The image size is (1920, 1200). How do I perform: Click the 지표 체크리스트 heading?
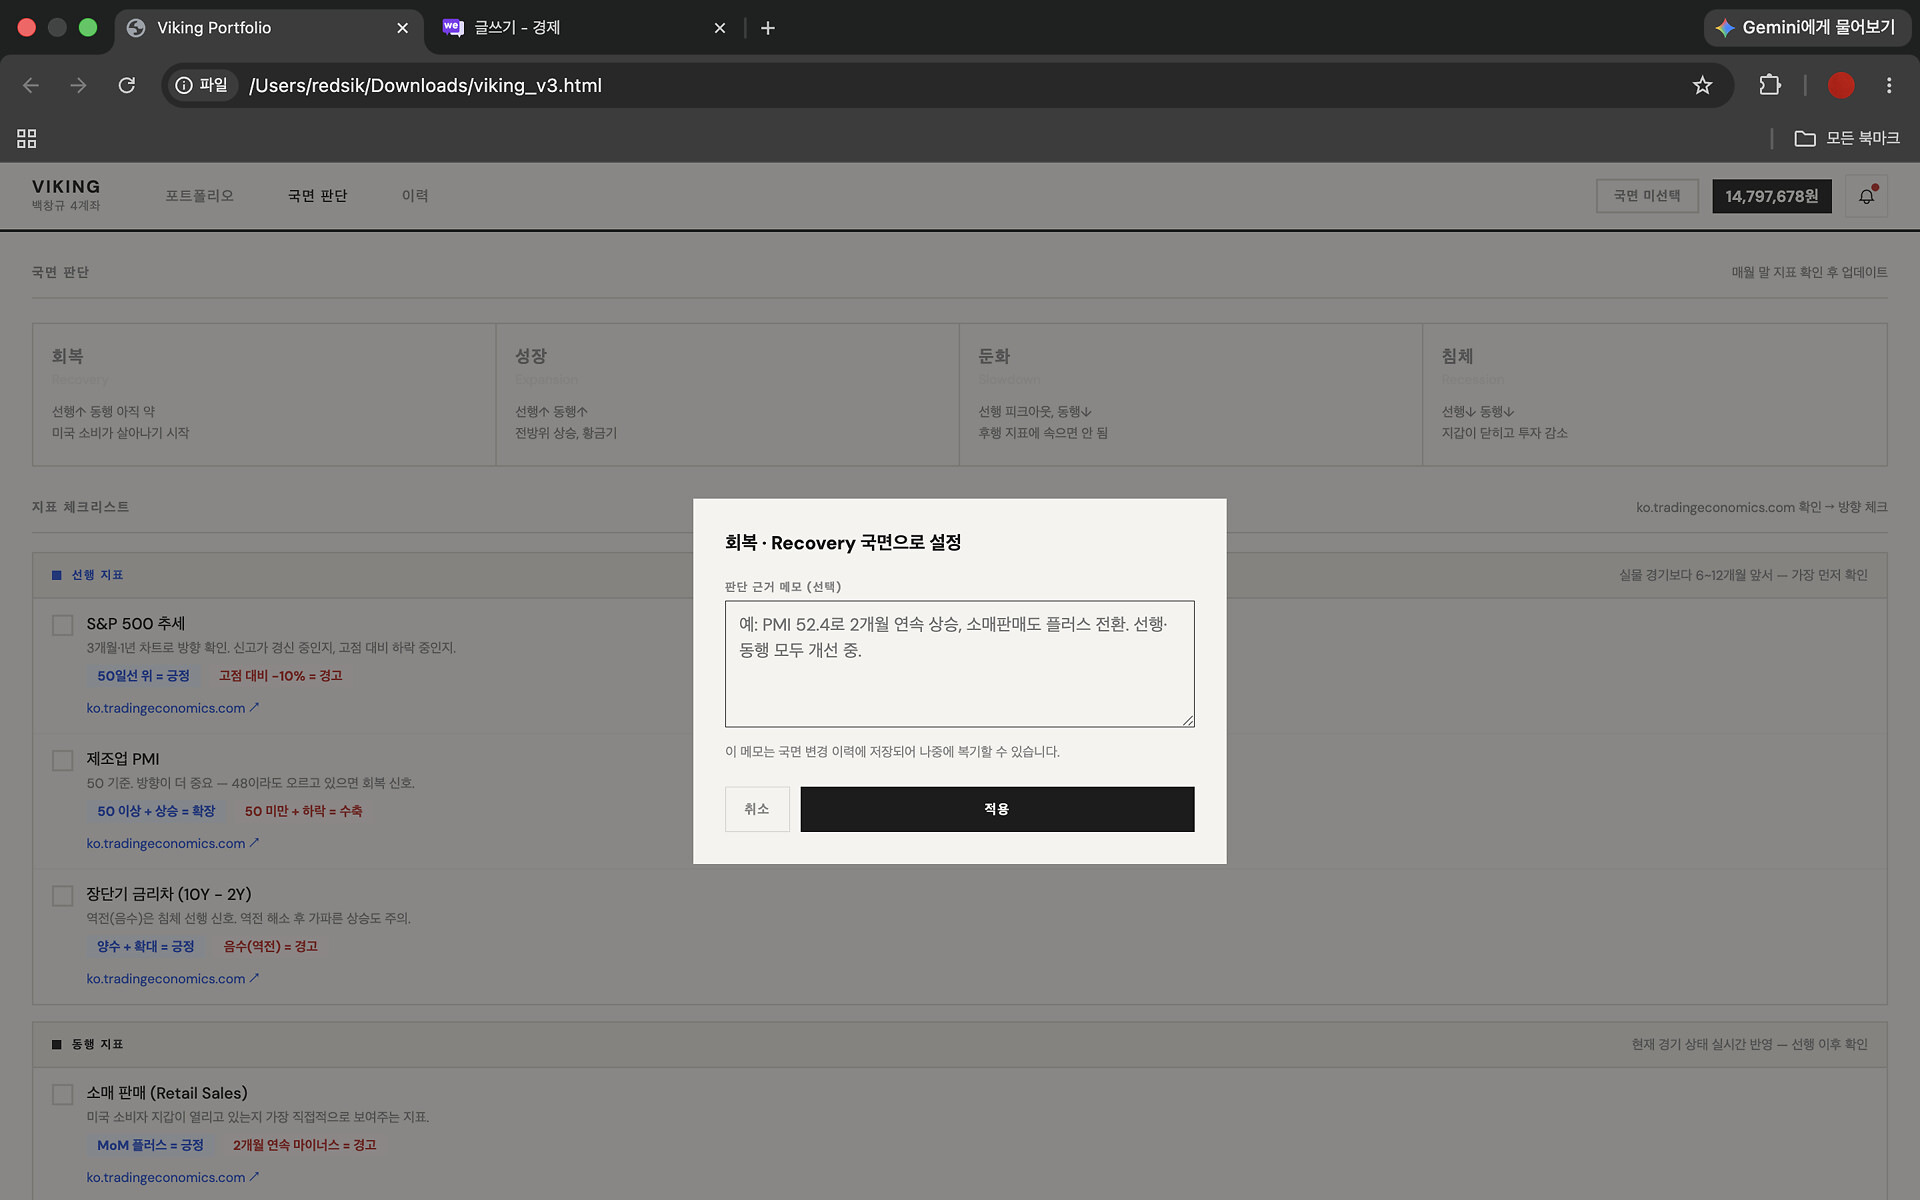pos(80,507)
